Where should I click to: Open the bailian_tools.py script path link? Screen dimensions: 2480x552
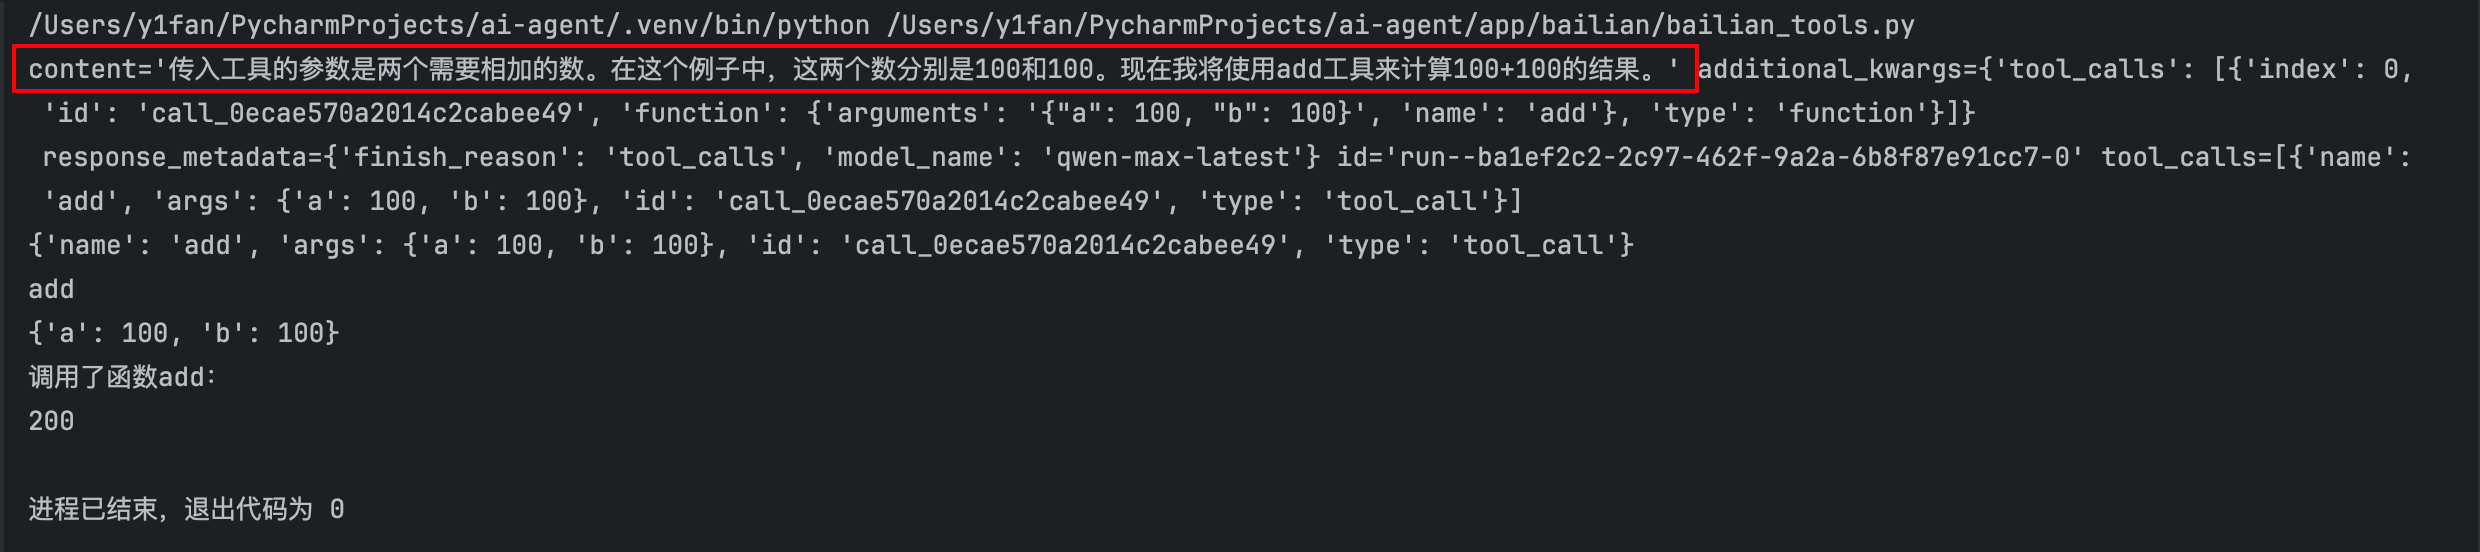click(1400, 25)
